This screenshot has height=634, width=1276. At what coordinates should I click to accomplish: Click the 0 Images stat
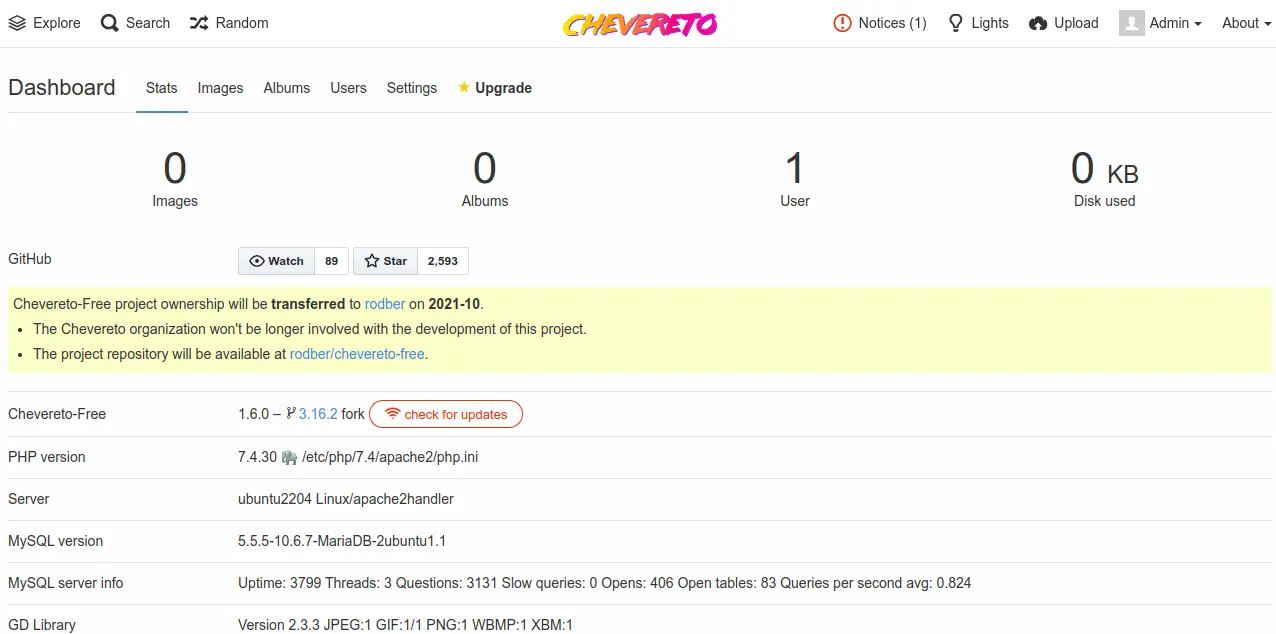pyautogui.click(x=175, y=179)
